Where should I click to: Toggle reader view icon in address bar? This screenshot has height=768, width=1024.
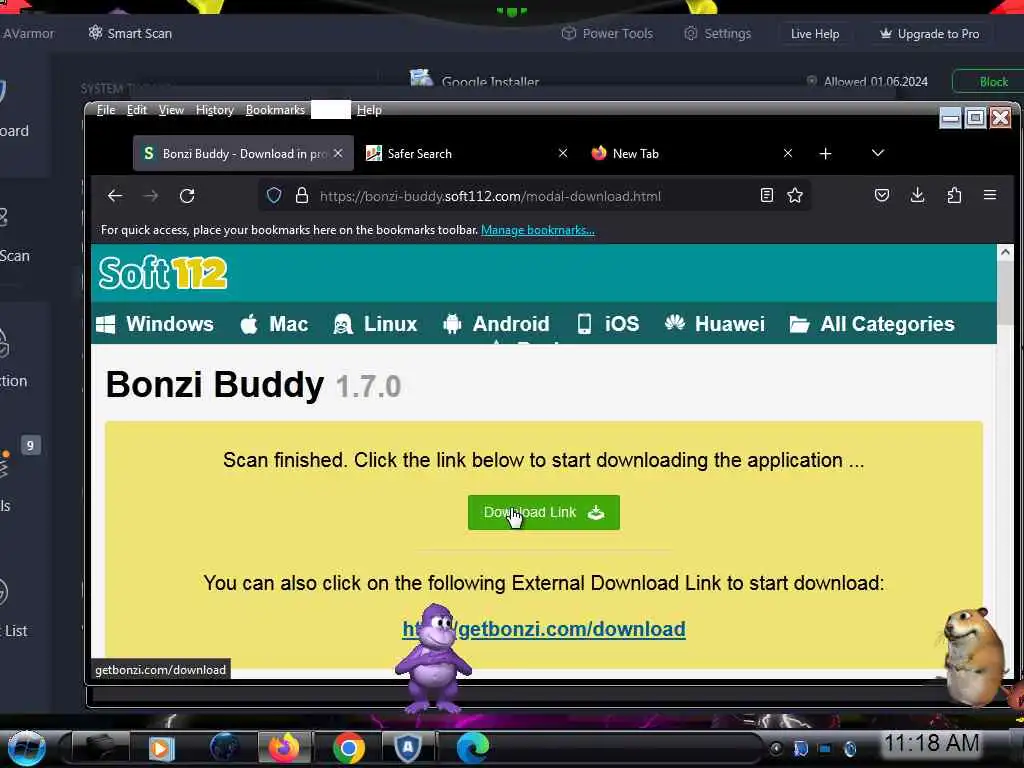[767, 195]
